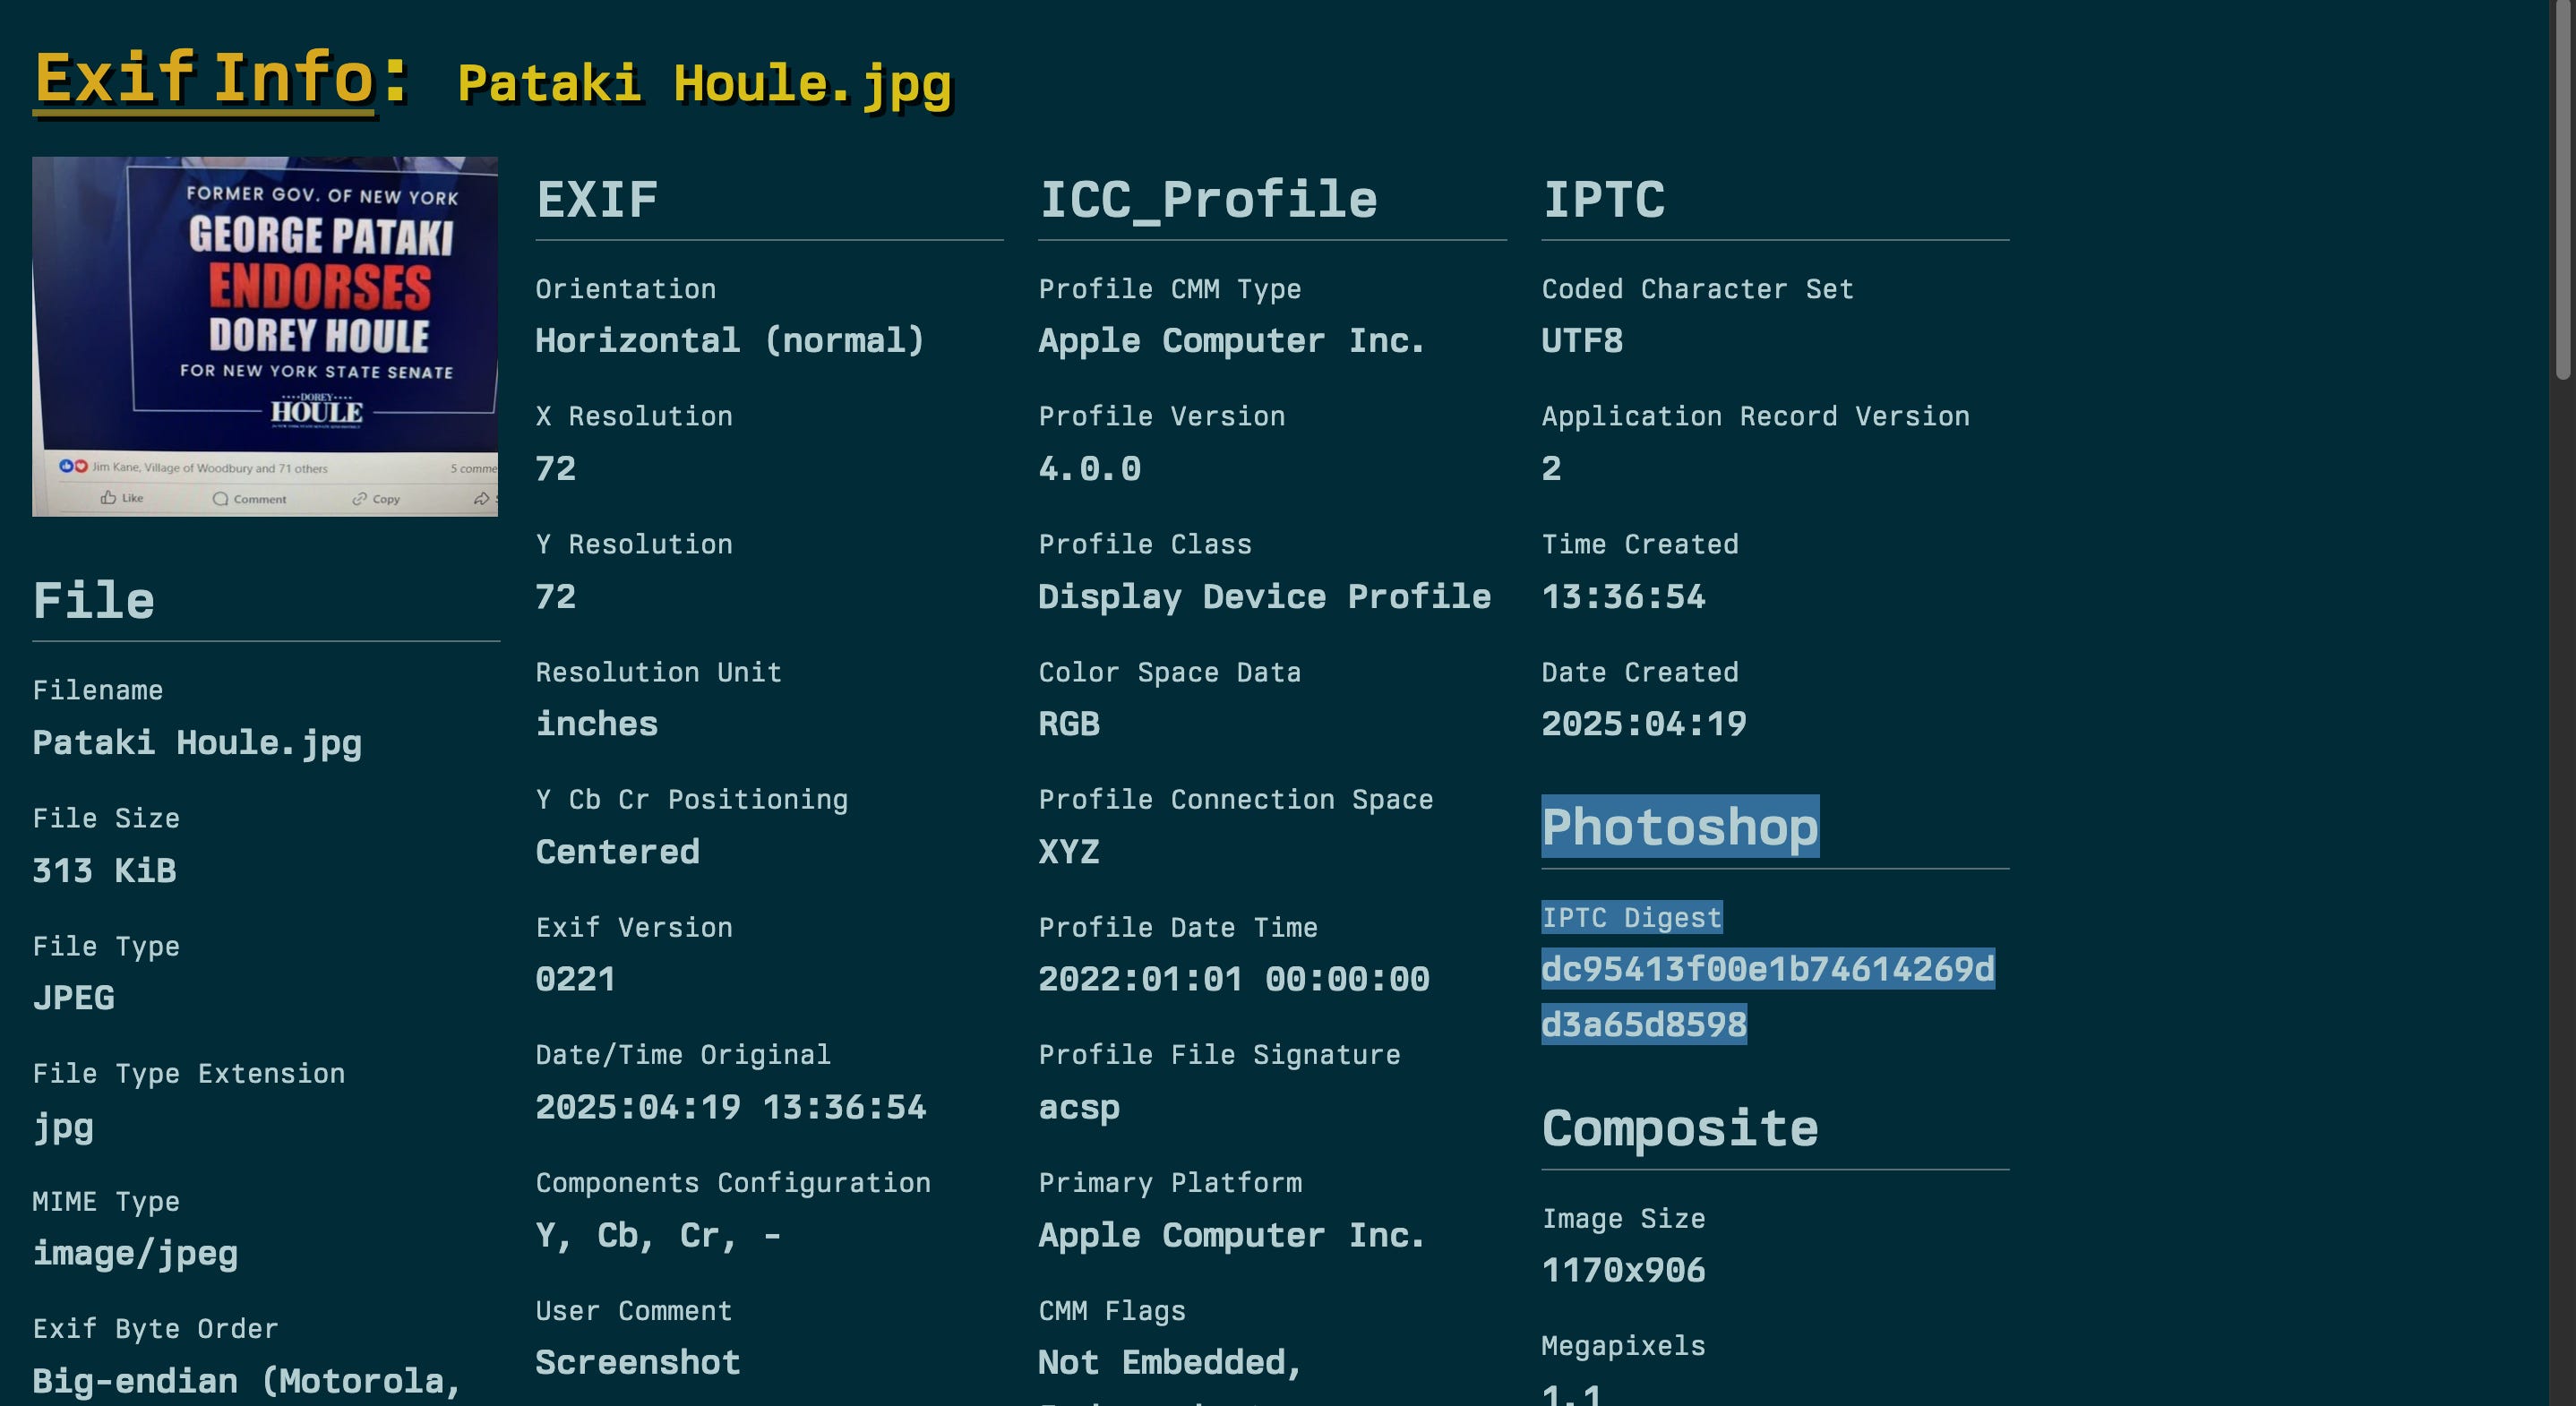Click the User Comment value Screenshot
This screenshot has height=1406, width=2576.
[x=637, y=1362]
